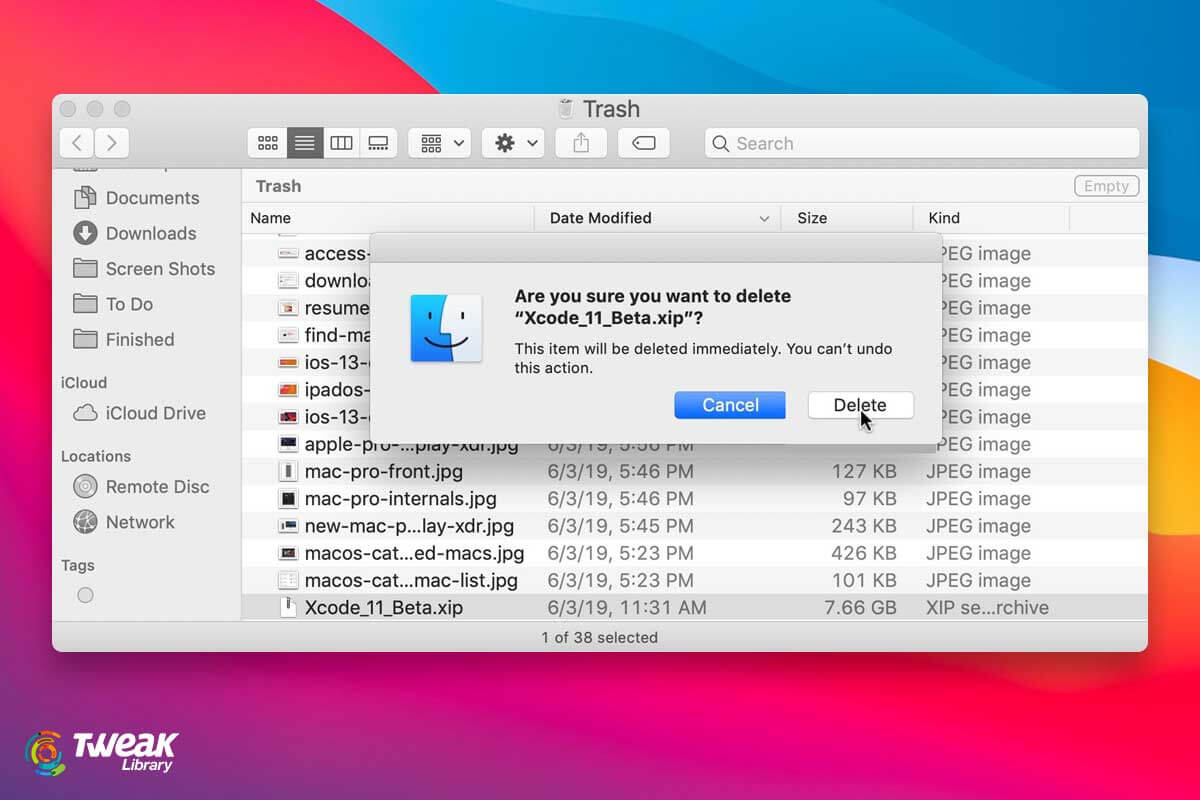Open the gear action menu dropdown
The width and height of the screenshot is (1200, 800).
tap(513, 143)
